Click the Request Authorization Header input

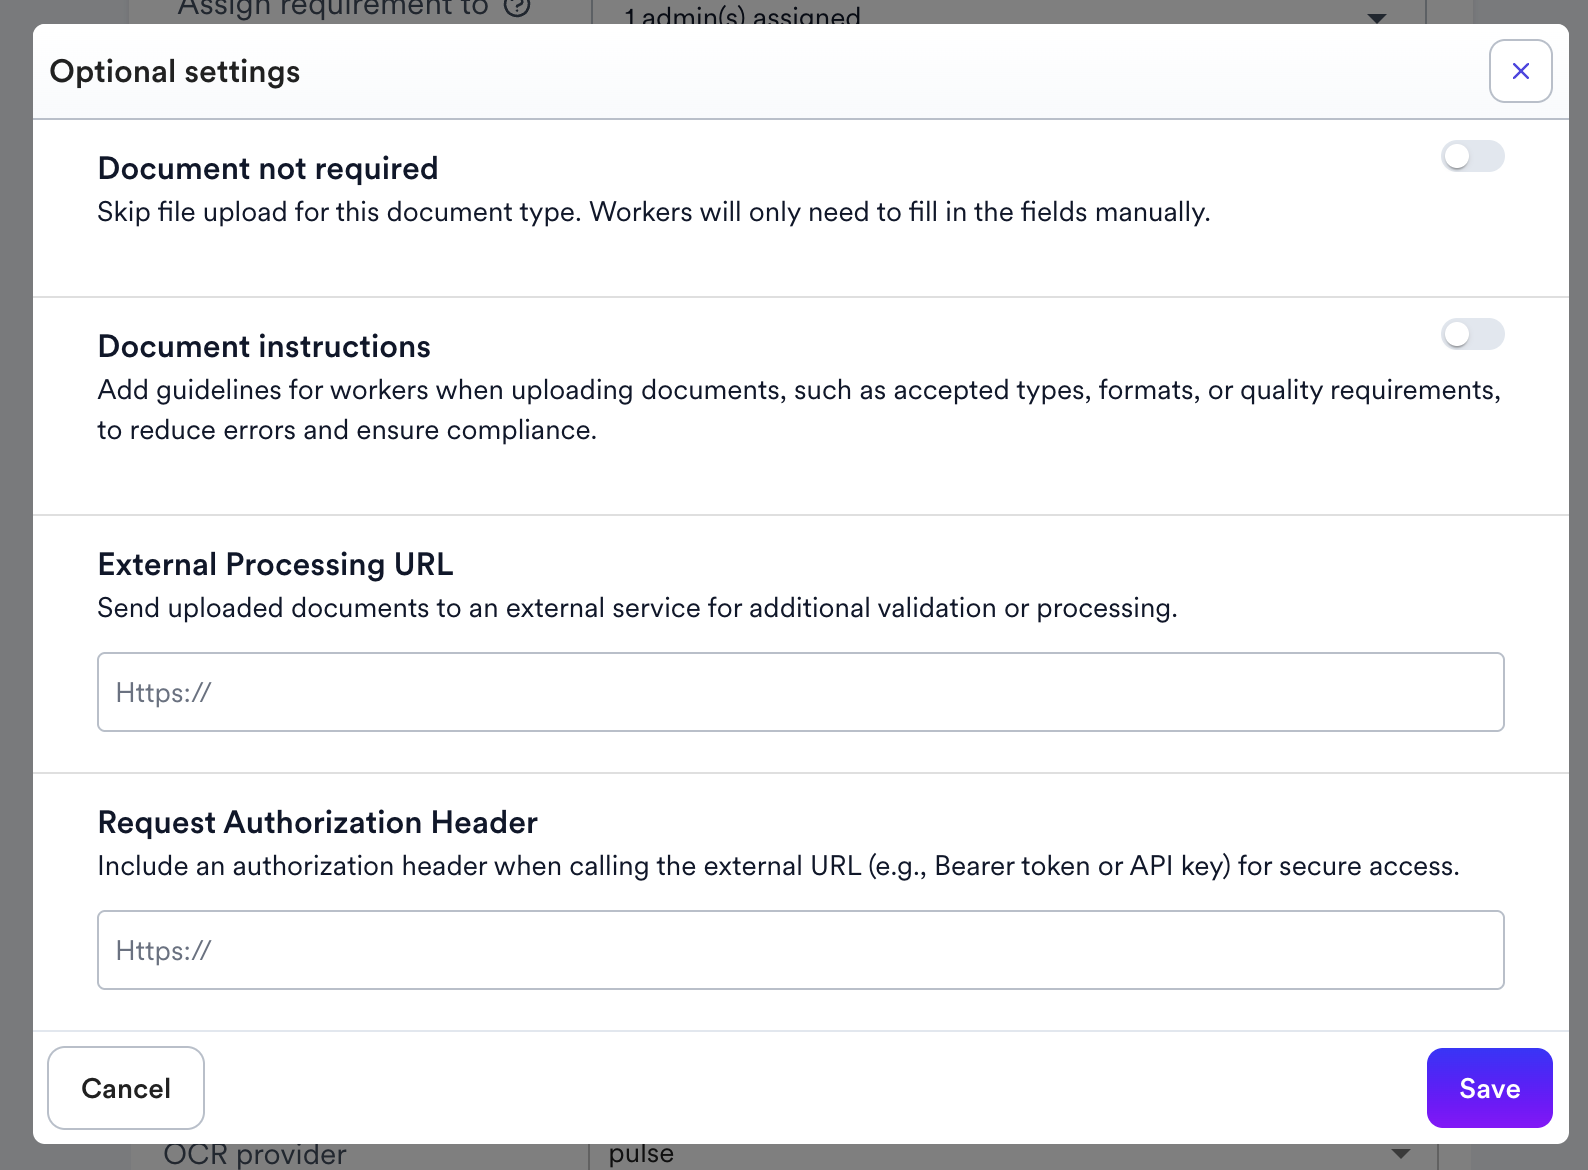pyautogui.click(x=800, y=950)
